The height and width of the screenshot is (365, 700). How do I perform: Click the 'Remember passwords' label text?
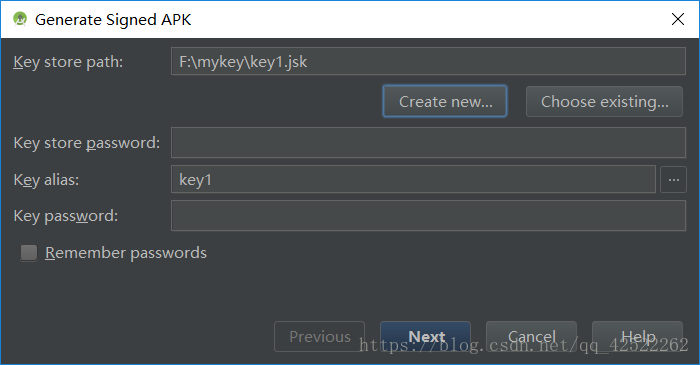tap(126, 253)
